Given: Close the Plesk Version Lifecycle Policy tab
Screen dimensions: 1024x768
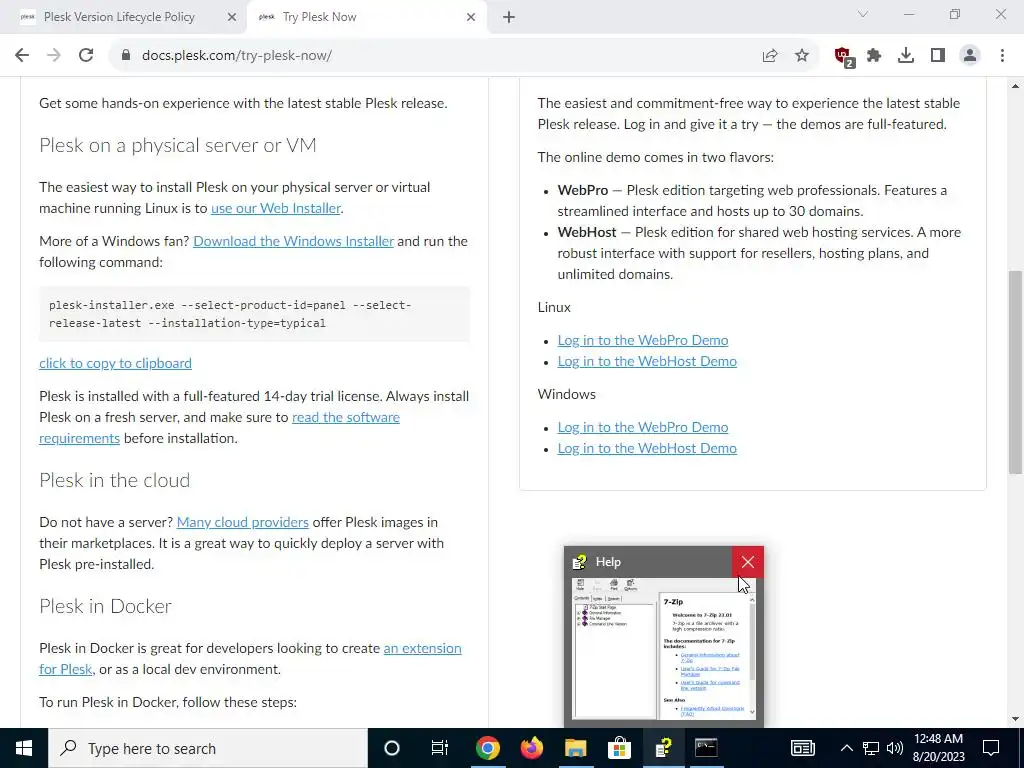Looking at the screenshot, I should pyautogui.click(x=232, y=17).
